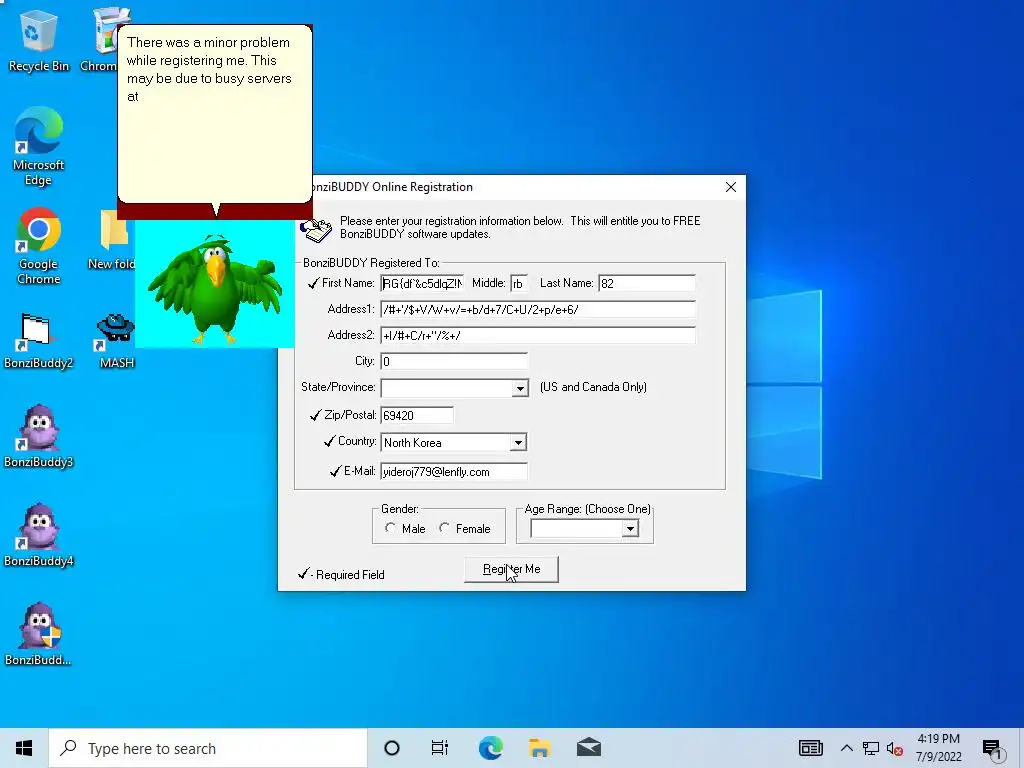Expand the Country dropdown showing North Korea
The image size is (1024, 768).
click(518, 443)
